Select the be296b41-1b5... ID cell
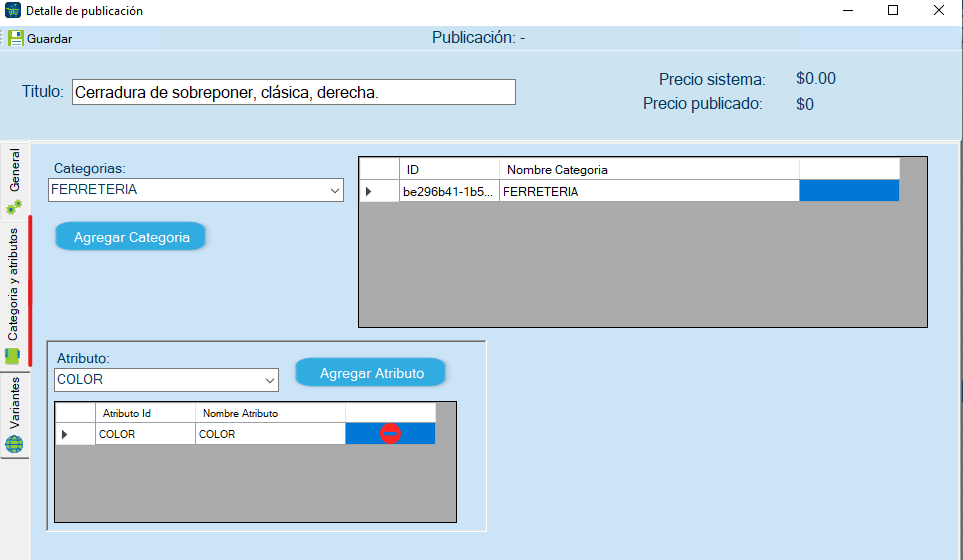The image size is (963, 560). click(450, 191)
